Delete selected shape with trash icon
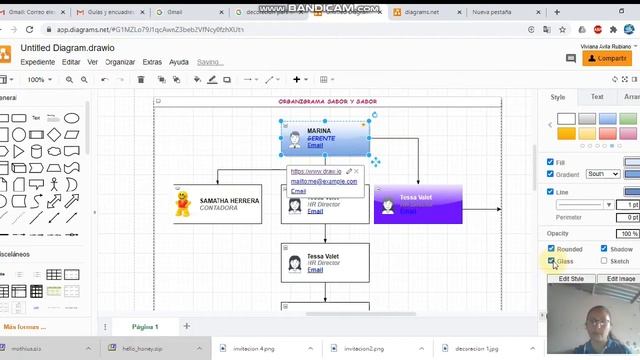 [141, 80]
